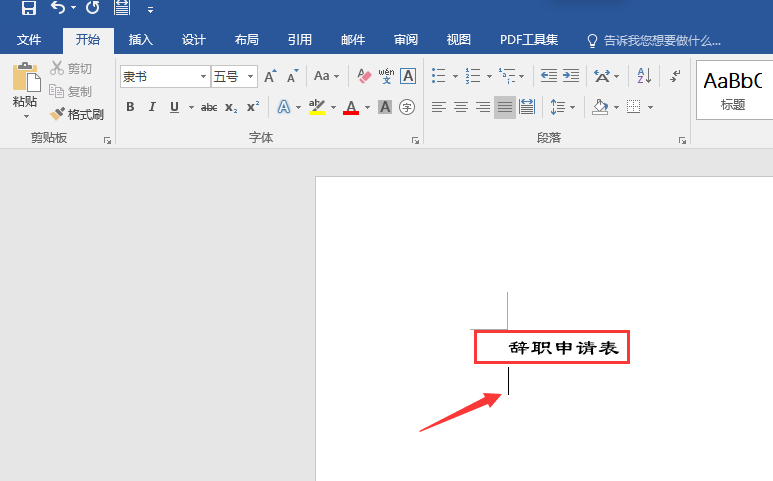Apply bullet list formatting

click(438, 76)
